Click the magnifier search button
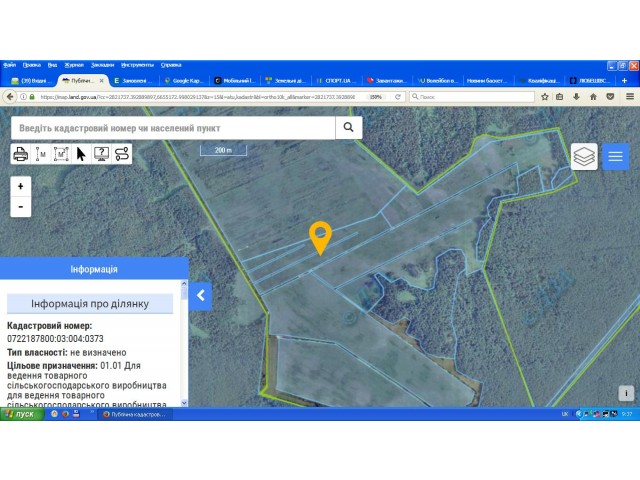This screenshot has height=480, width=640. pos(349,127)
